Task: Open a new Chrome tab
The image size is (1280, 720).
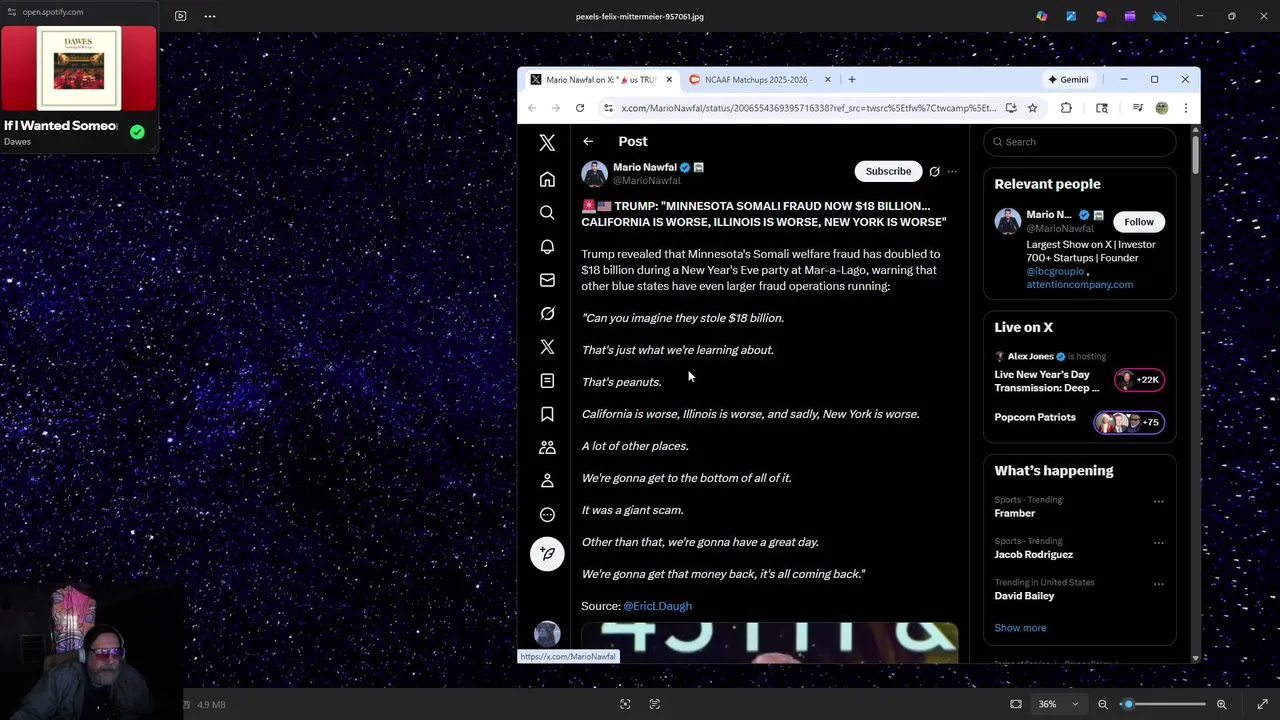Action: click(x=852, y=79)
